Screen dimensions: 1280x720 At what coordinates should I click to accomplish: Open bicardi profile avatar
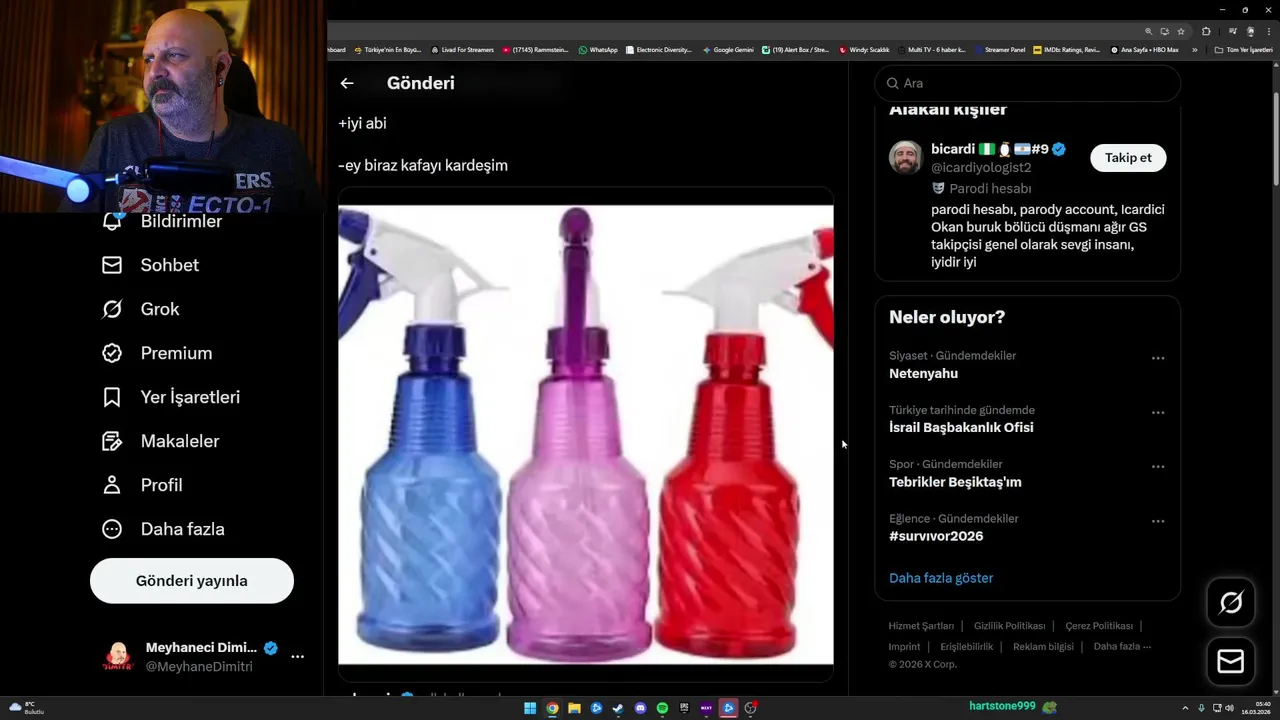(906, 158)
